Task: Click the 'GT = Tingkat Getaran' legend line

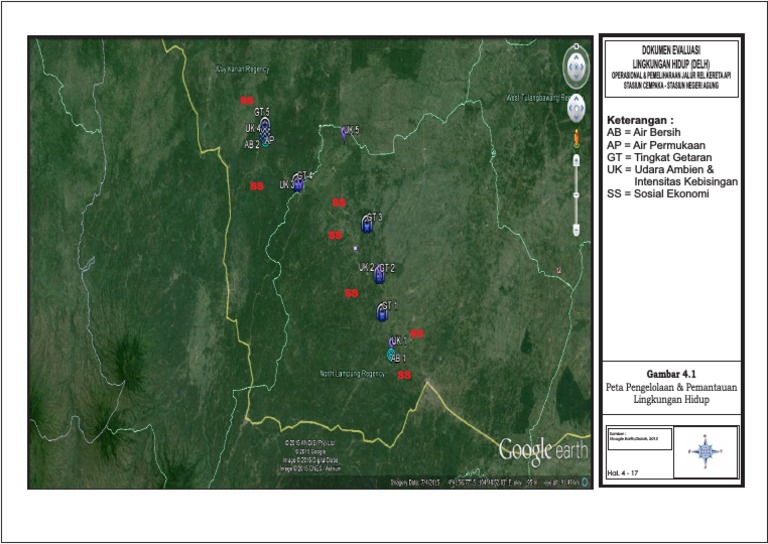Action: 659,158
